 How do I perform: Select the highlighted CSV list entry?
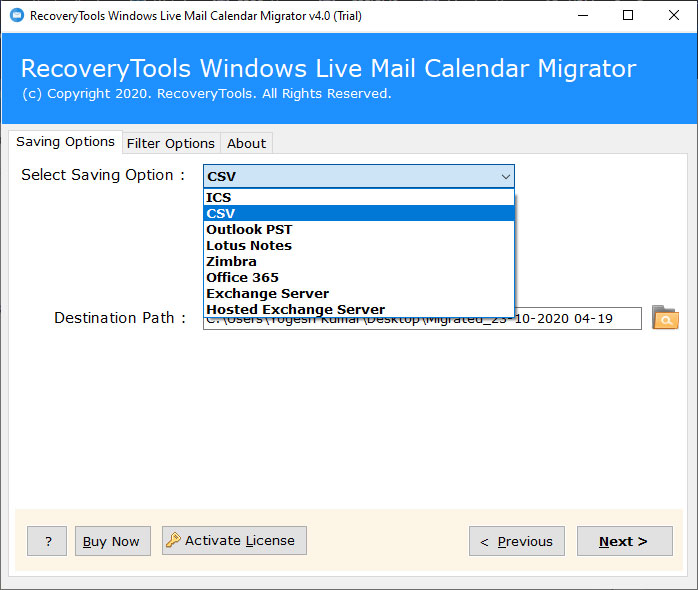[359, 213]
